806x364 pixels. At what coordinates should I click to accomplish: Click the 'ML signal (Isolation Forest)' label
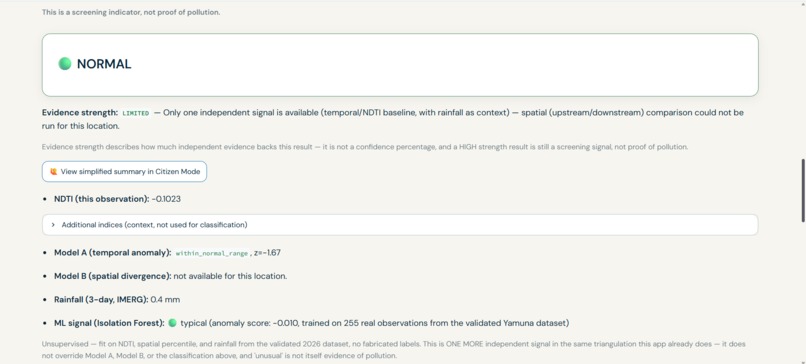[109, 323]
